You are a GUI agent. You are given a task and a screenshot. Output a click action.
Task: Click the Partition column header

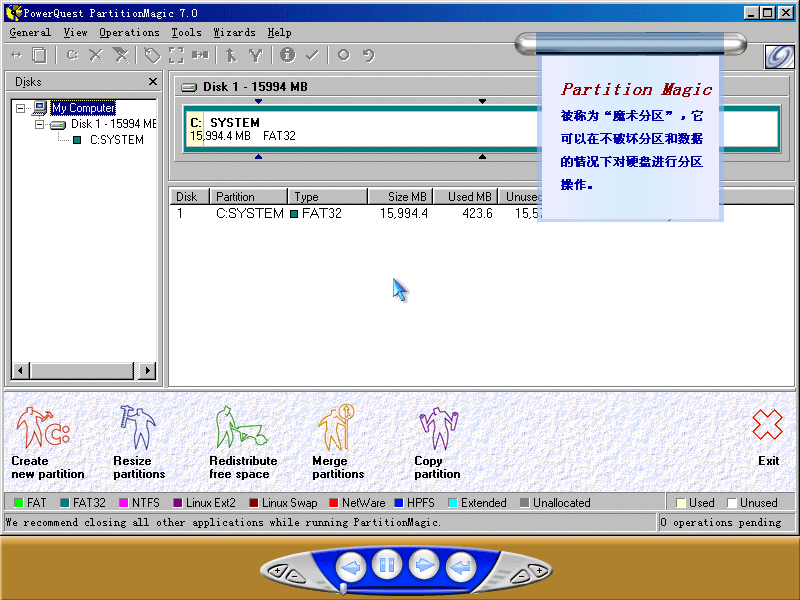248,196
